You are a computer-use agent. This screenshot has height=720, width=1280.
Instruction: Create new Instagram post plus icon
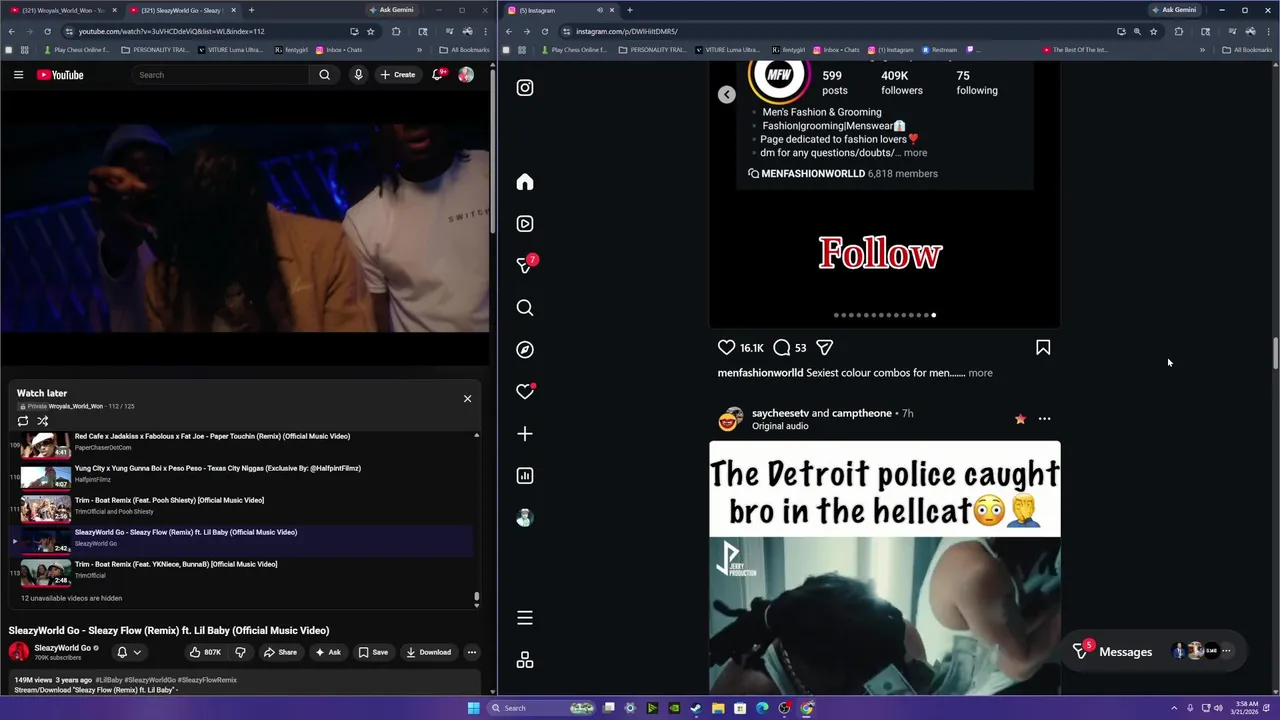(x=525, y=434)
